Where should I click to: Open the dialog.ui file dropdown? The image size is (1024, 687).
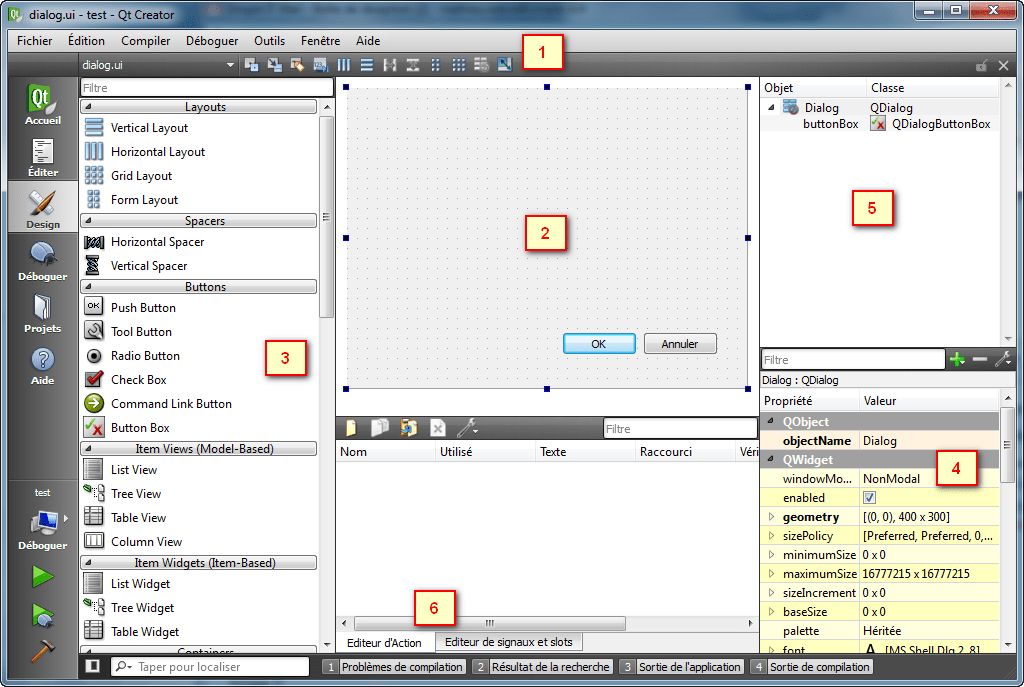(x=157, y=65)
